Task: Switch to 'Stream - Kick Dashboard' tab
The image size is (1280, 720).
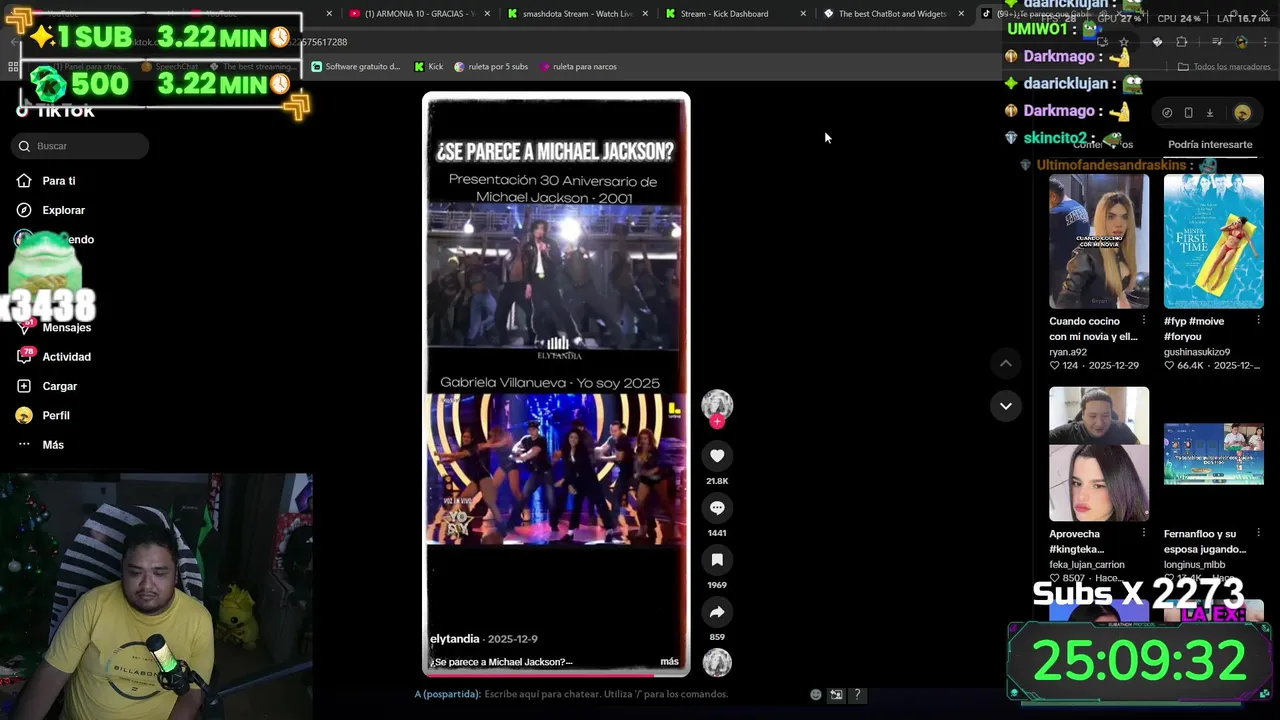Action: point(731,14)
